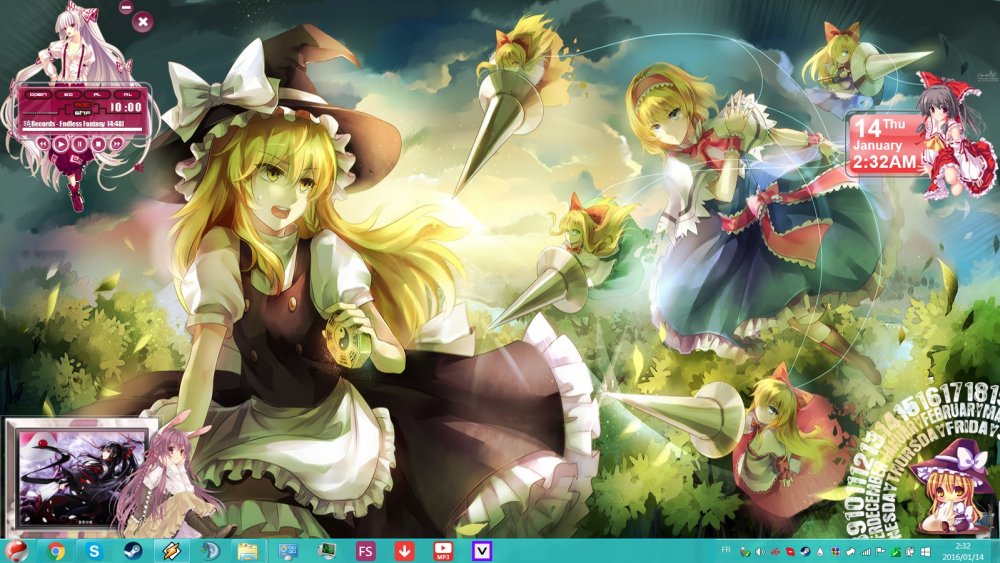The width and height of the screenshot is (1000, 563).
Task: Open the taskbar clock showing 2:32
Action: [x=963, y=551]
